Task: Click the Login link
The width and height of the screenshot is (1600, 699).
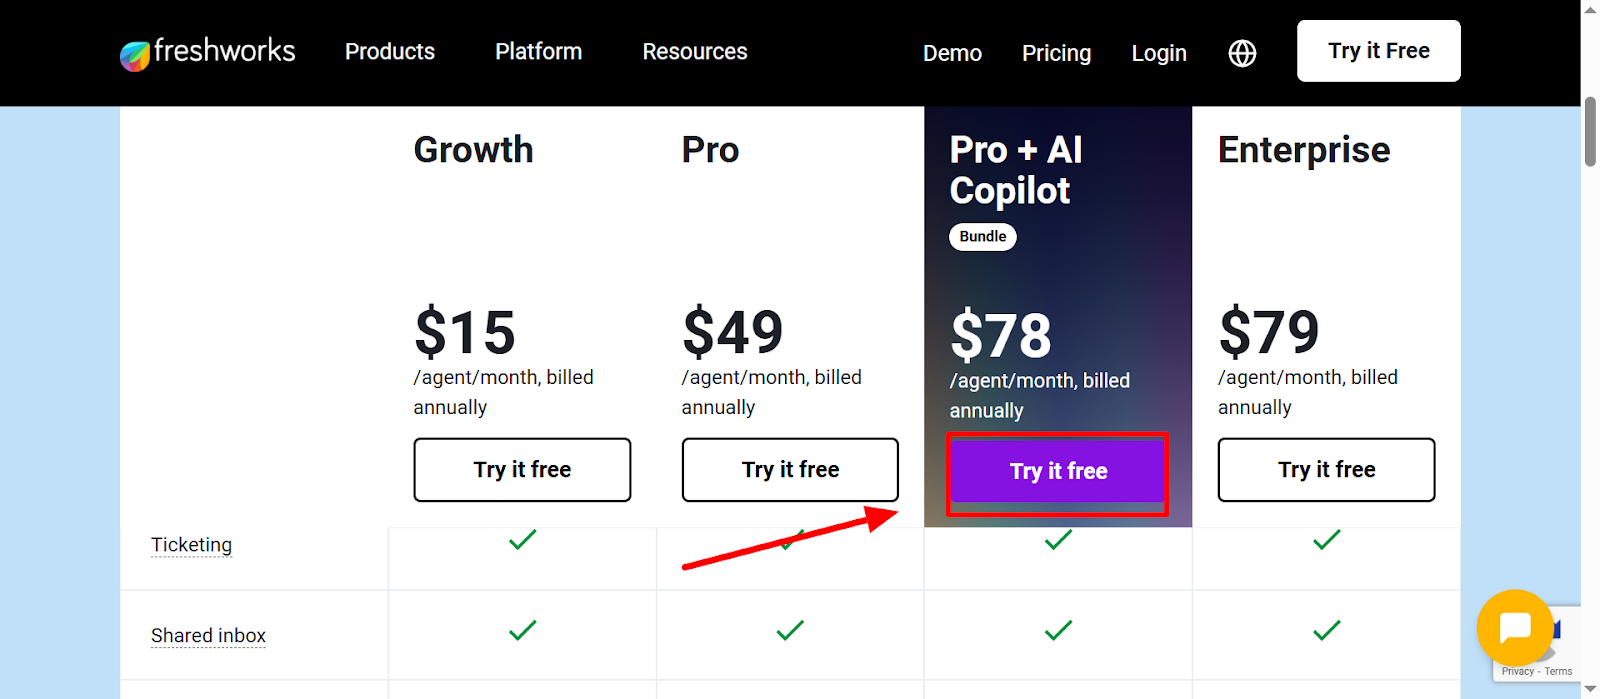Action: (x=1159, y=53)
